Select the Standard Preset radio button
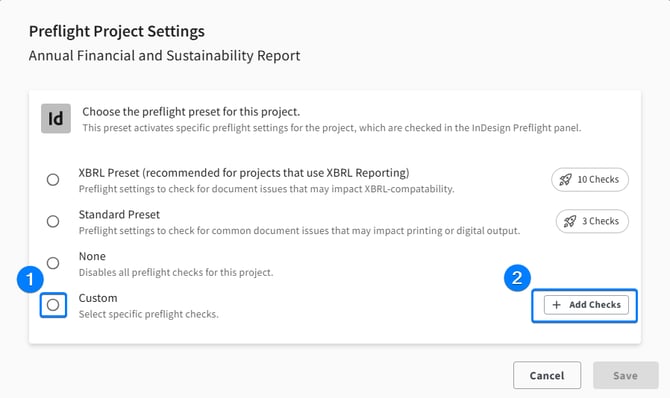 click(x=53, y=221)
